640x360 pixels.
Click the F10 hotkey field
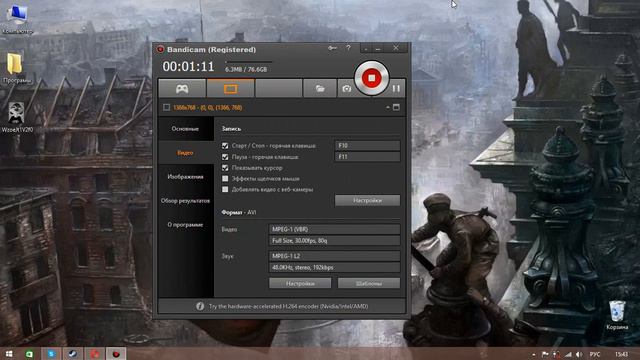[367, 145]
